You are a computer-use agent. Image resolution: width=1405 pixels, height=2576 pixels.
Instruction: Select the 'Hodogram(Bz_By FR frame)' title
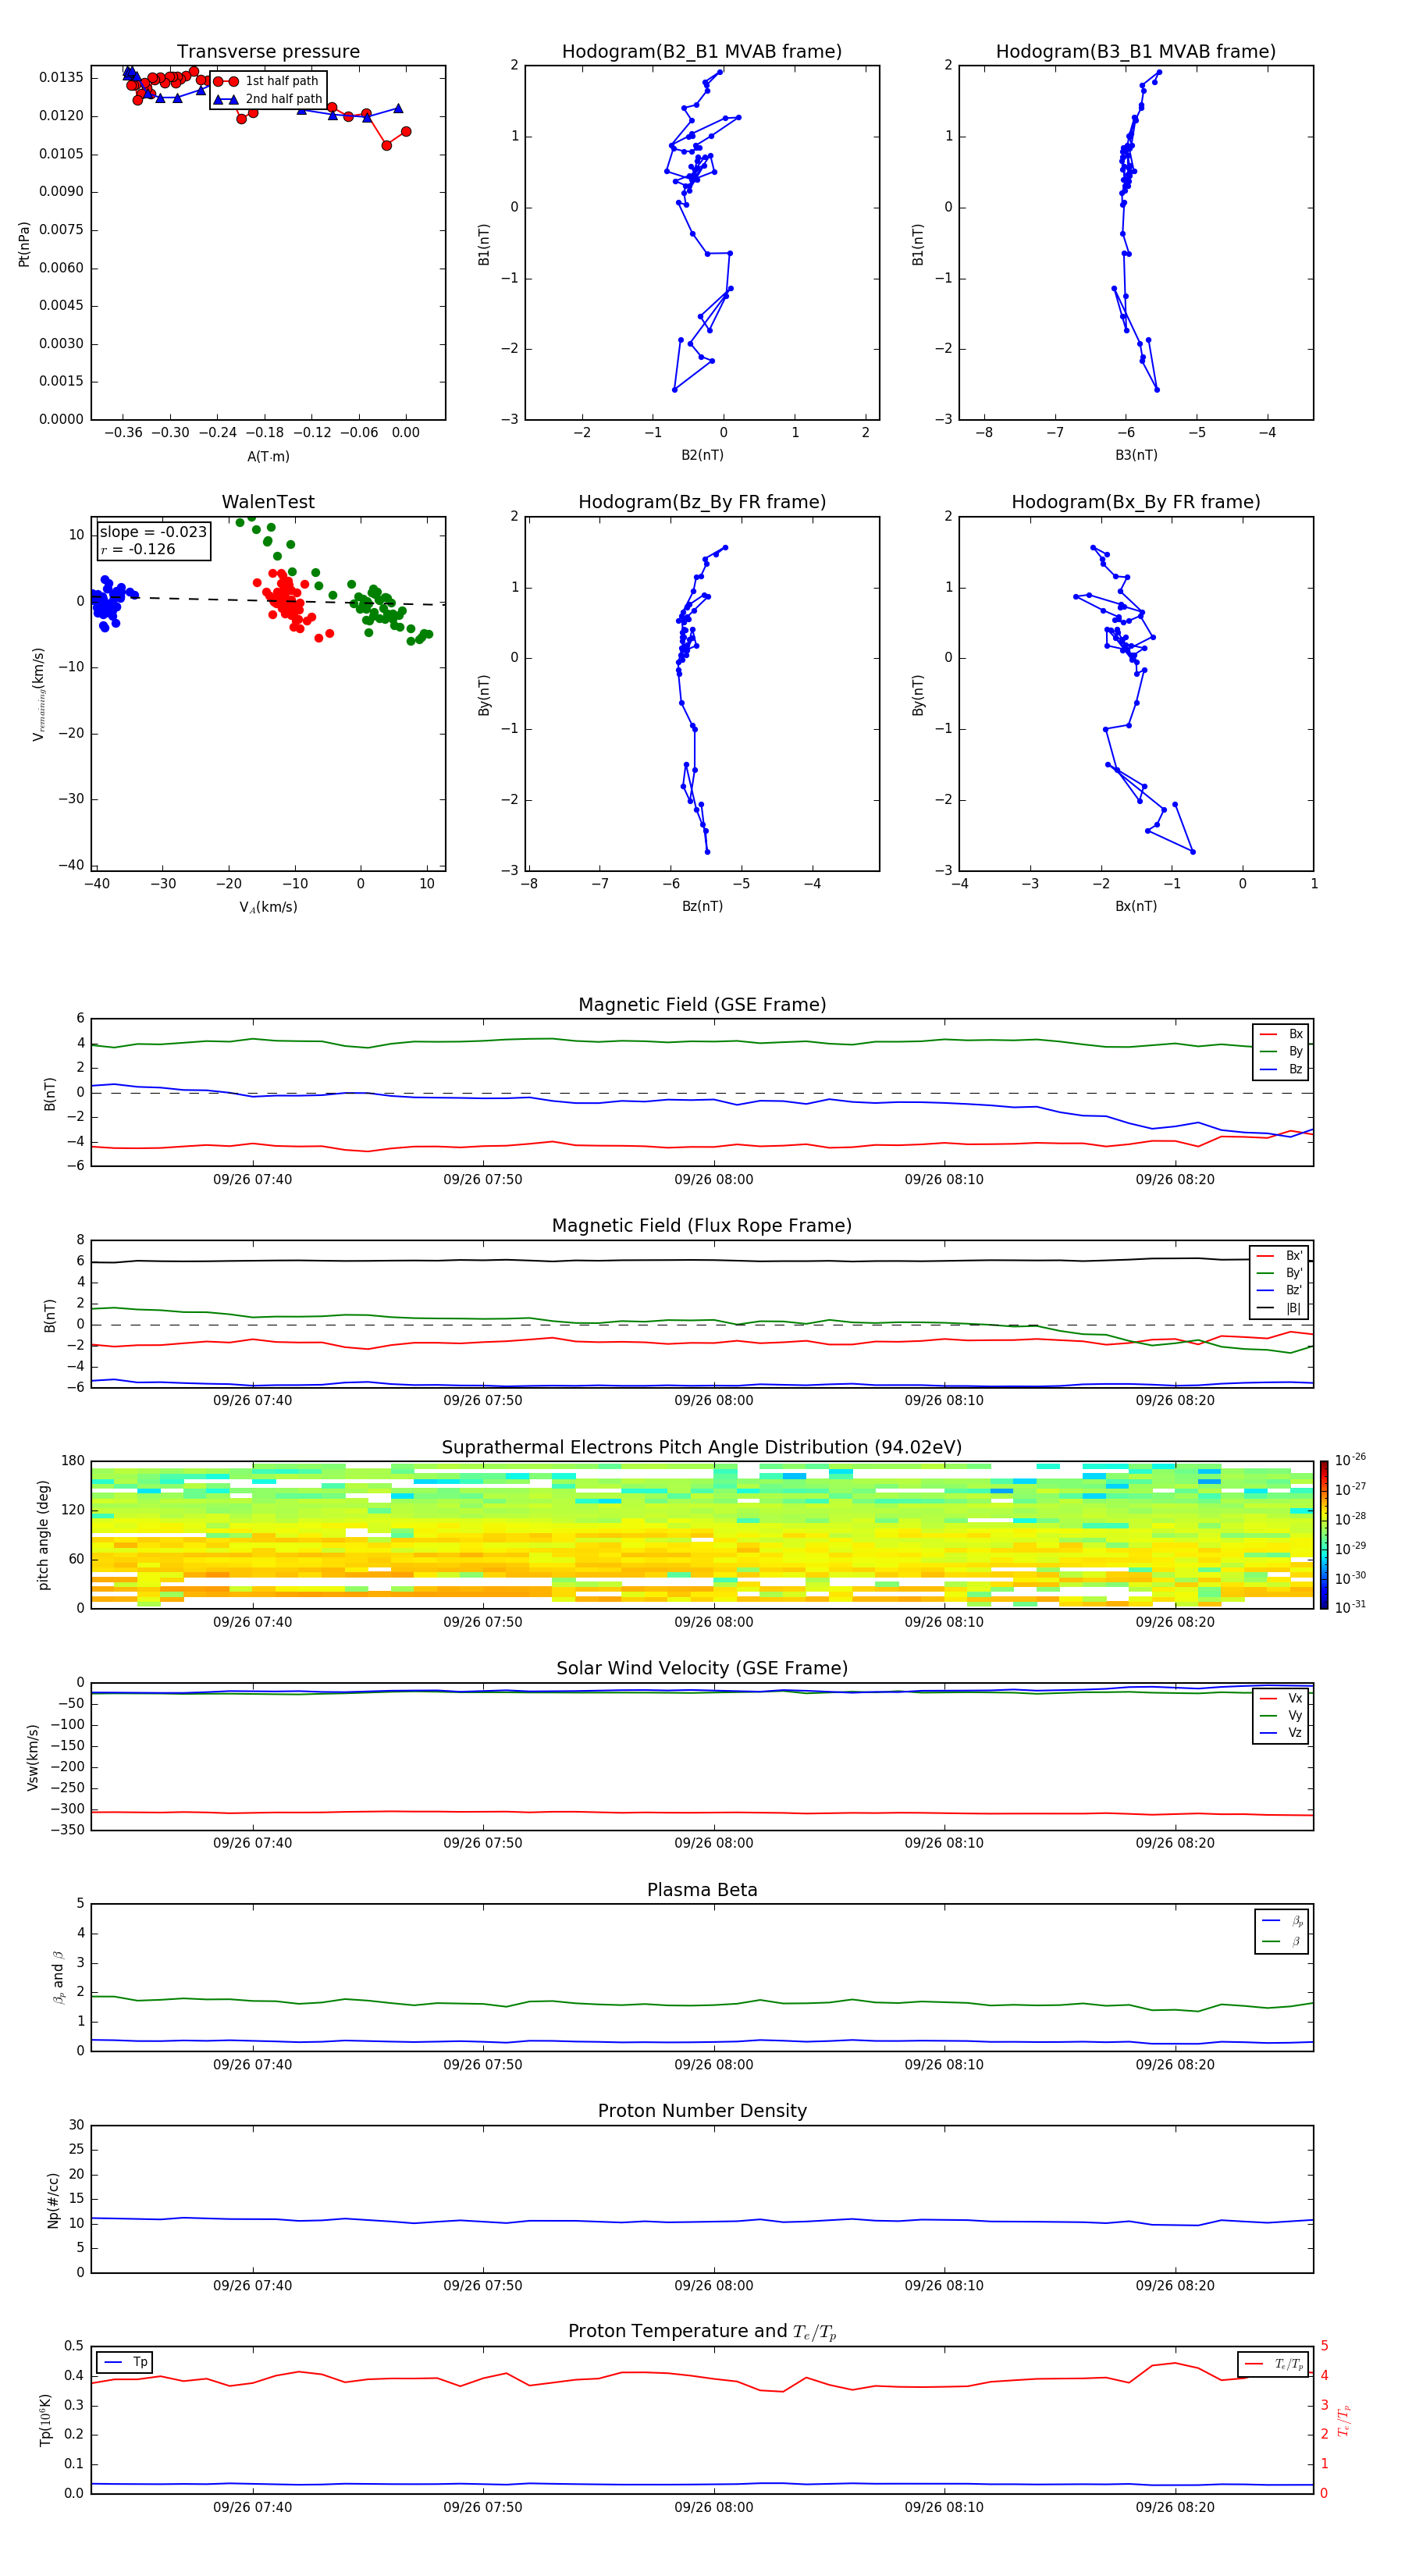[702, 502]
